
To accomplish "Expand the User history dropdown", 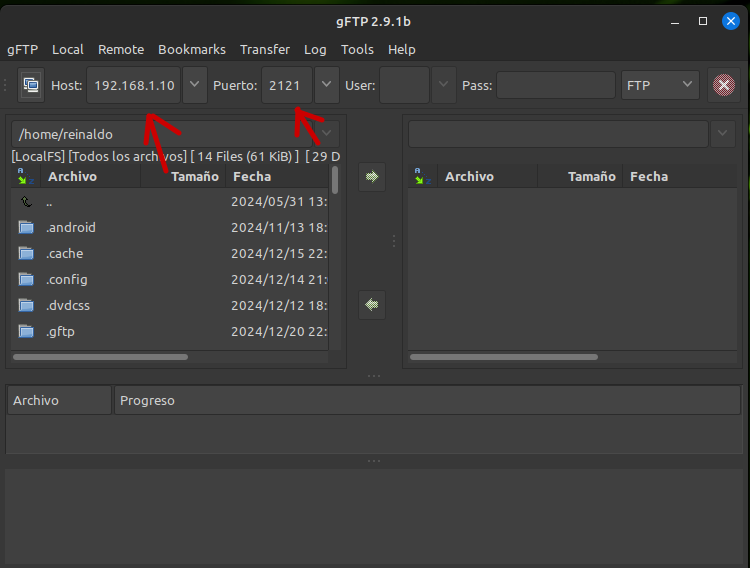I will (x=444, y=85).
